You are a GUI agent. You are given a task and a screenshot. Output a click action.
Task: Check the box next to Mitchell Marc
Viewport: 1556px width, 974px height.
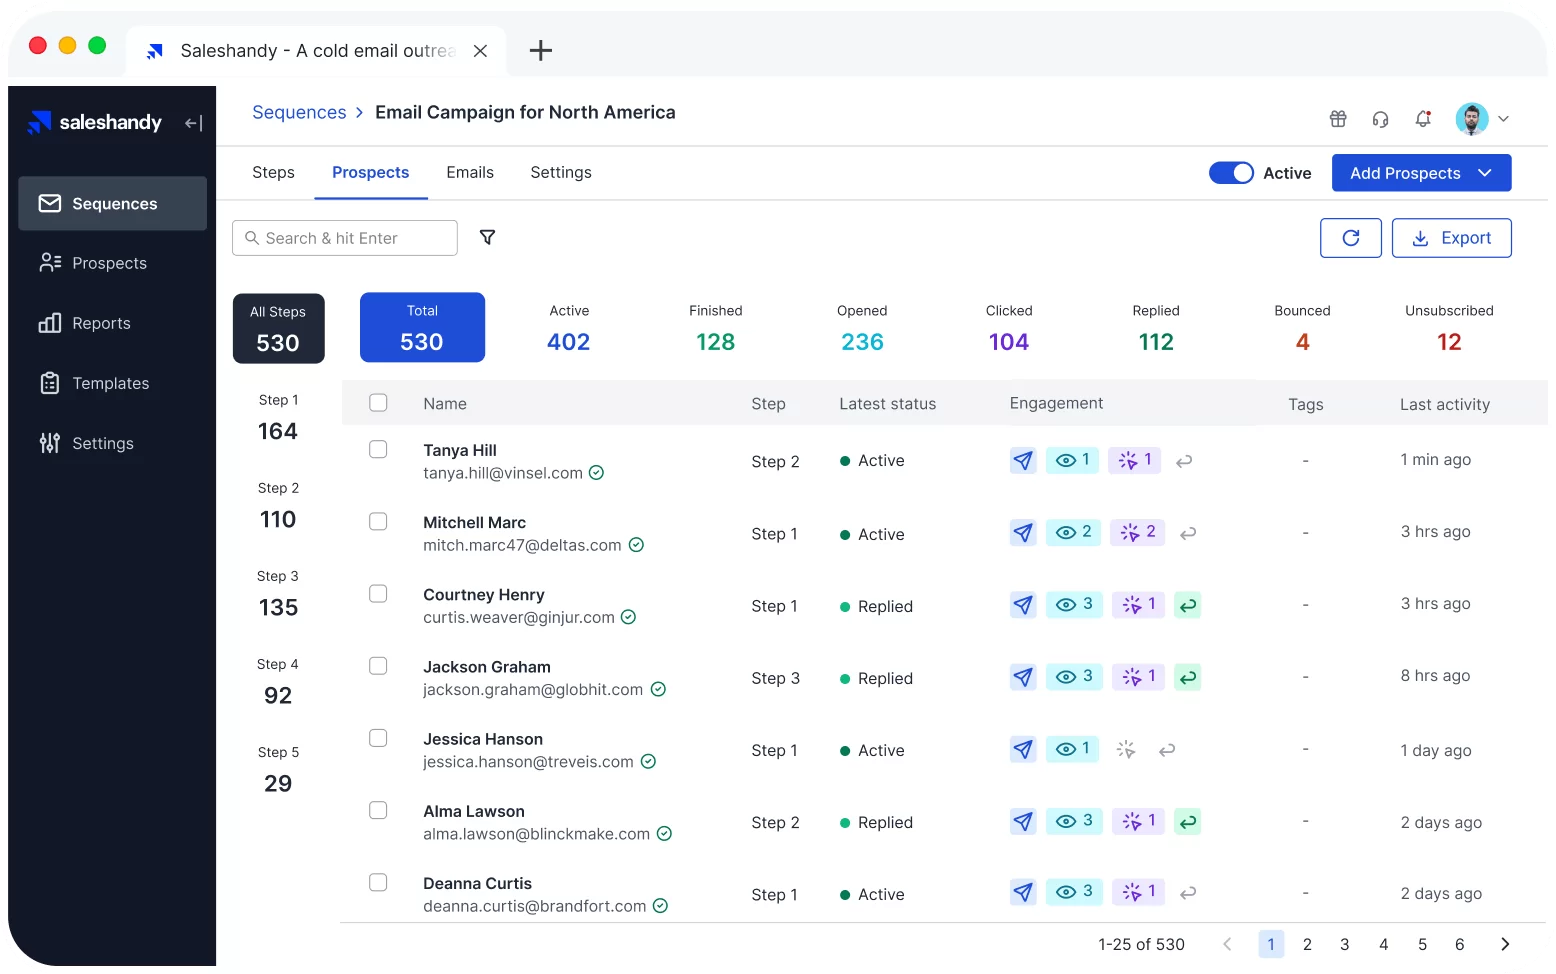(x=378, y=522)
